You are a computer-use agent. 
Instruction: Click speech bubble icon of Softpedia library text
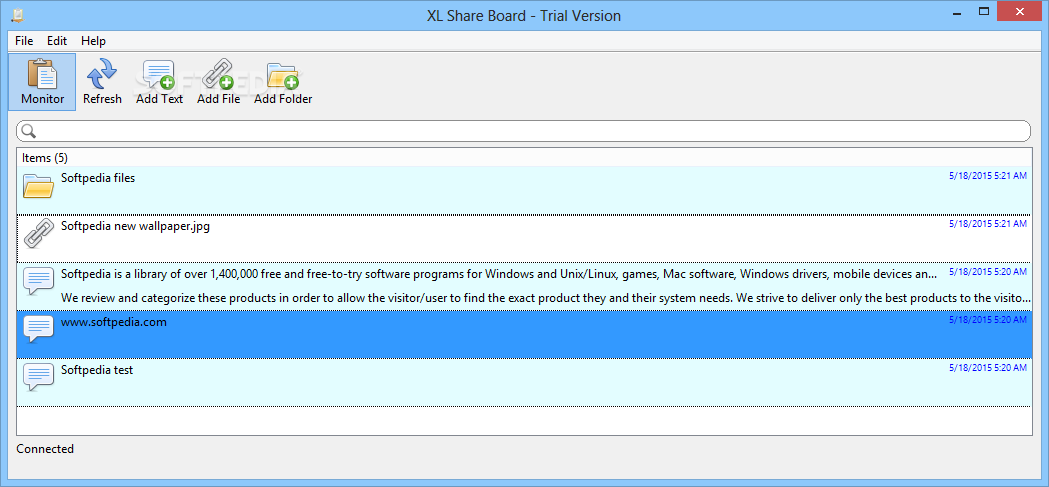click(x=38, y=282)
